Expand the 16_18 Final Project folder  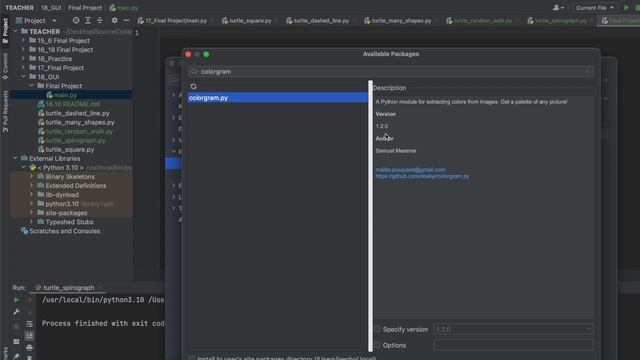click(x=23, y=49)
